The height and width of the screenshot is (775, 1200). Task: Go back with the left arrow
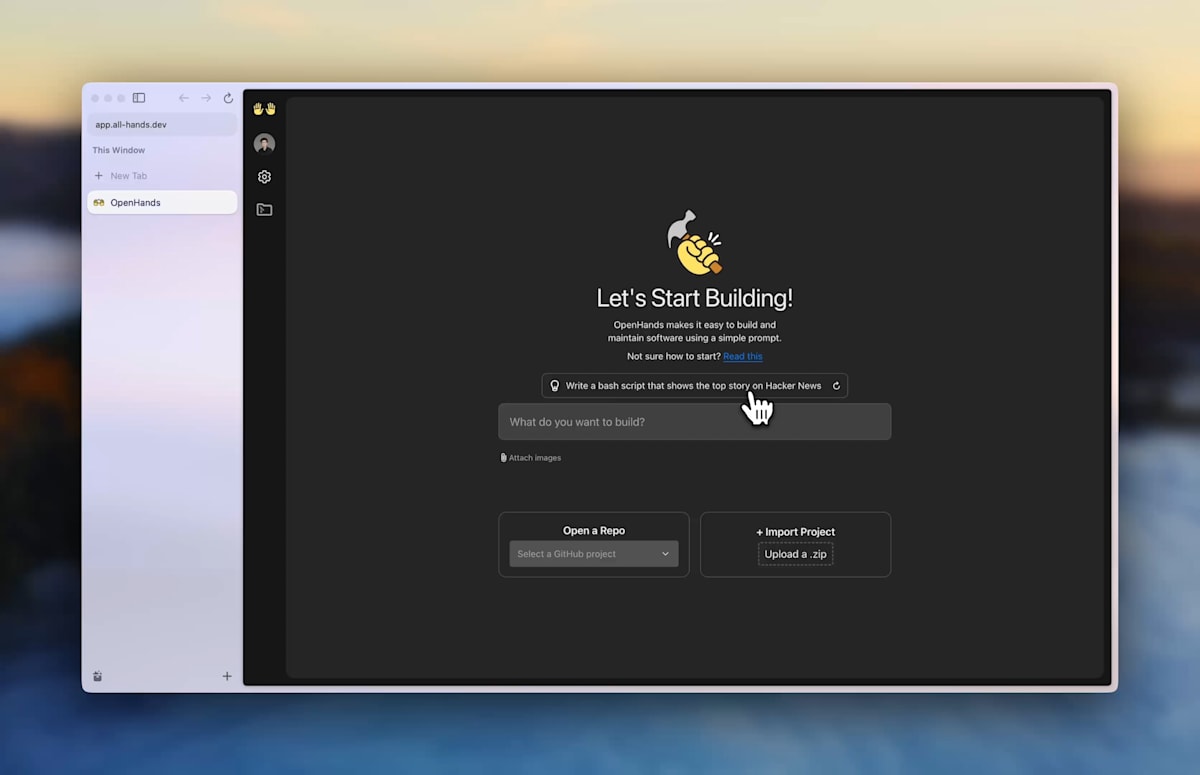pyautogui.click(x=183, y=98)
